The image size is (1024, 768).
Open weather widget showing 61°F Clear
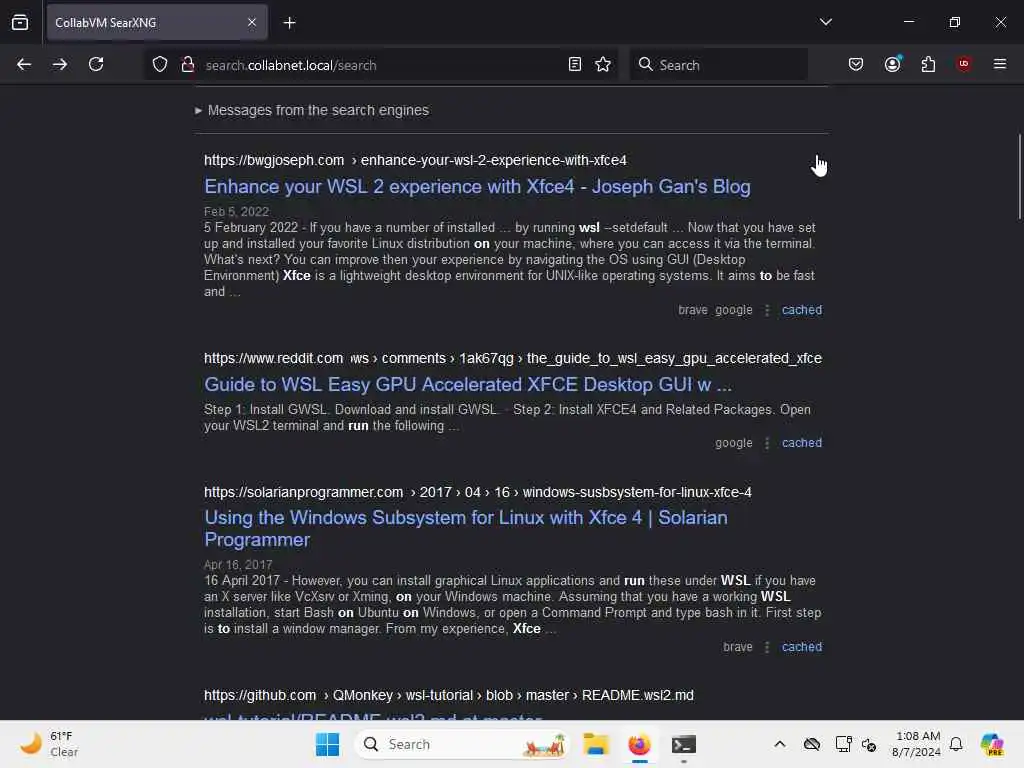[49, 744]
